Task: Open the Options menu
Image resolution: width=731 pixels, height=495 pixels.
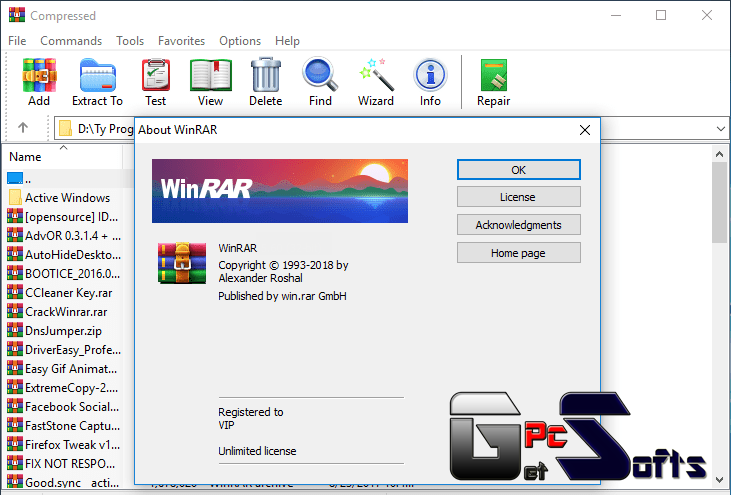Action: [240, 41]
